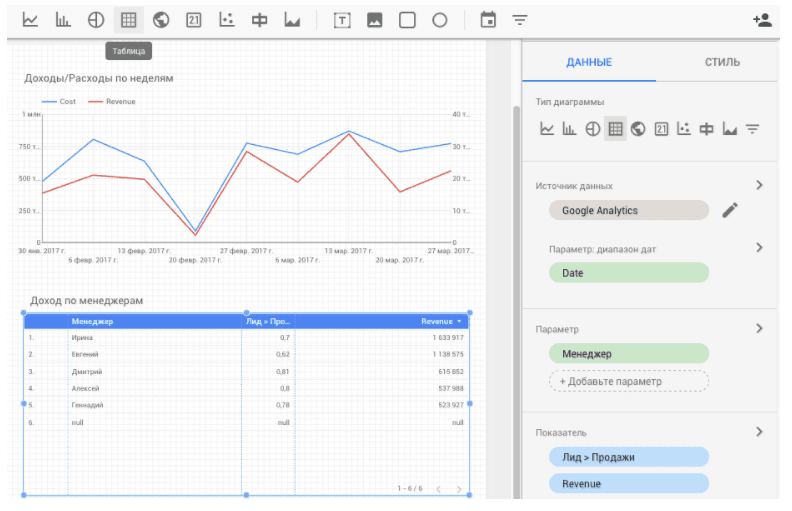Viewport: 792px width, 511px height.
Task: Switch chart type to scorecard in panel
Action: tap(661, 129)
